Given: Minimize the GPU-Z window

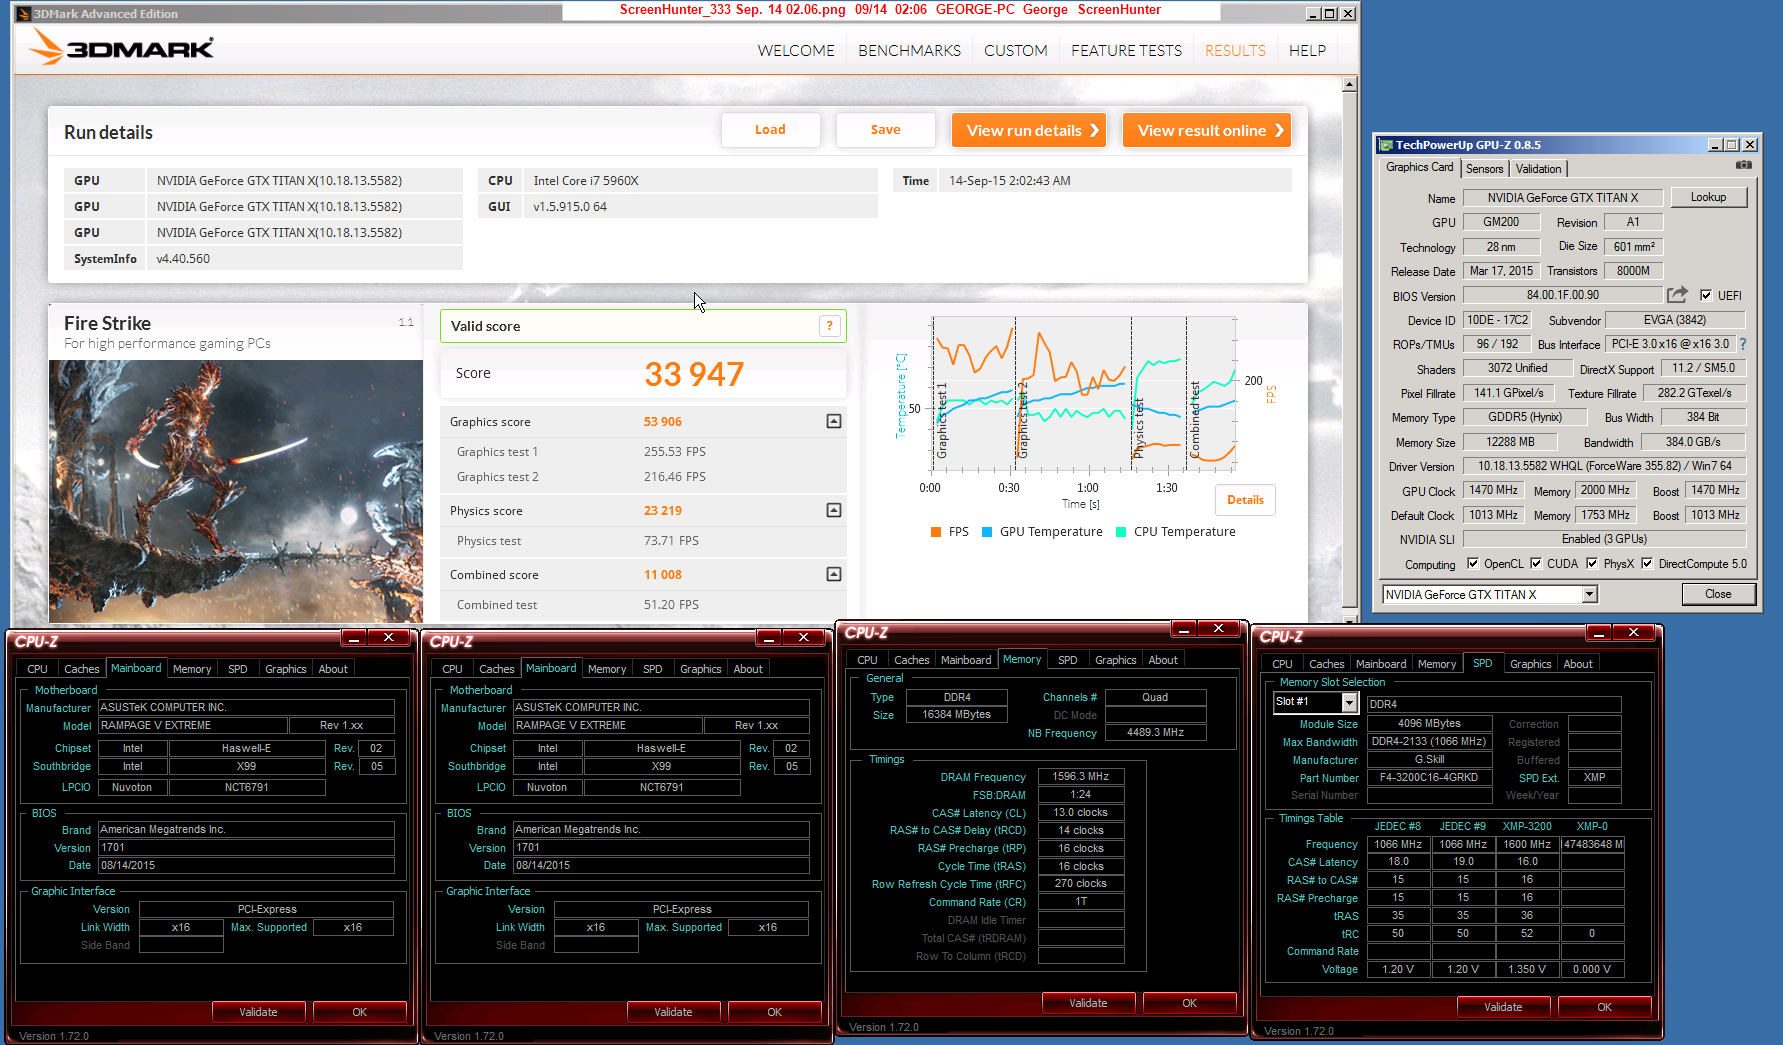Looking at the screenshot, I should pyautogui.click(x=1715, y=145).
